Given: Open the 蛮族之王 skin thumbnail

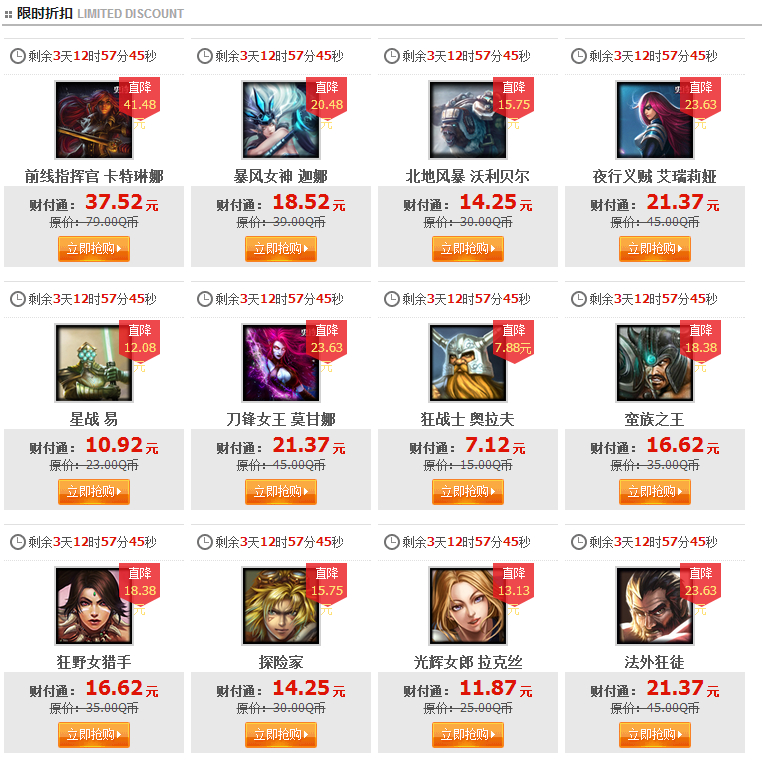Looking at the screenshot, I should pos(655,363).
